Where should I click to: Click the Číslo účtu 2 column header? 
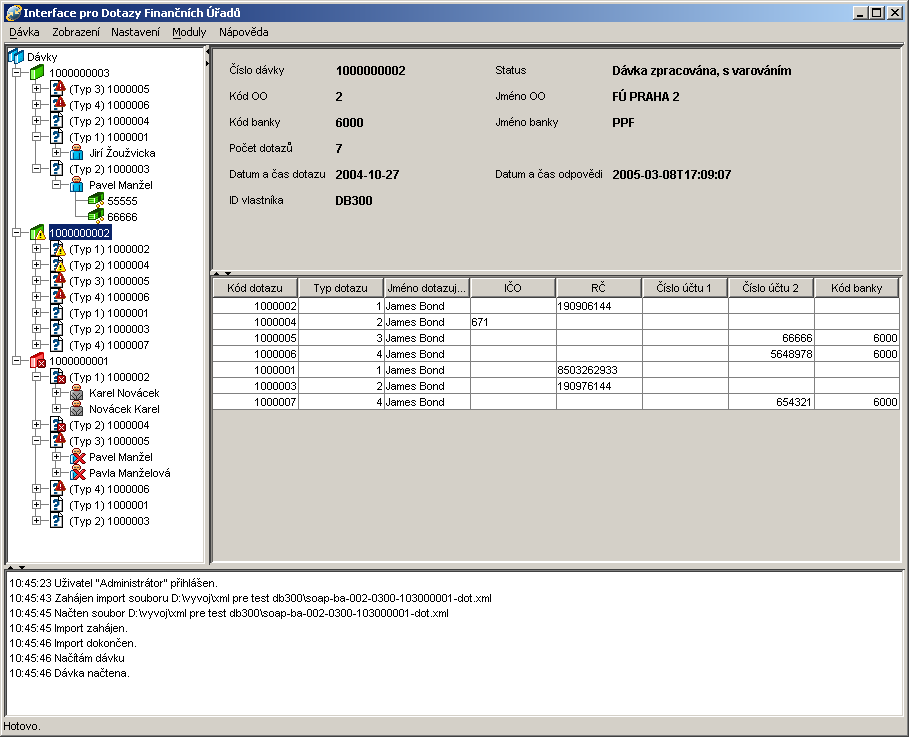[770, 288]
